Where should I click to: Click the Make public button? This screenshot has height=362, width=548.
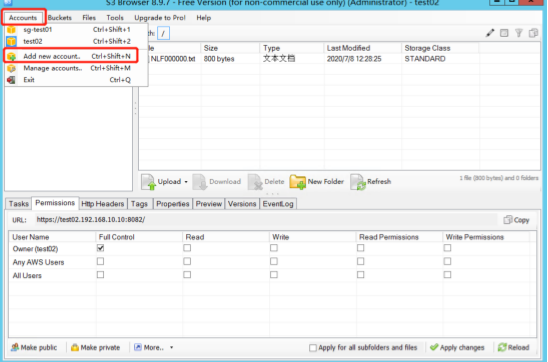point(34,348)
